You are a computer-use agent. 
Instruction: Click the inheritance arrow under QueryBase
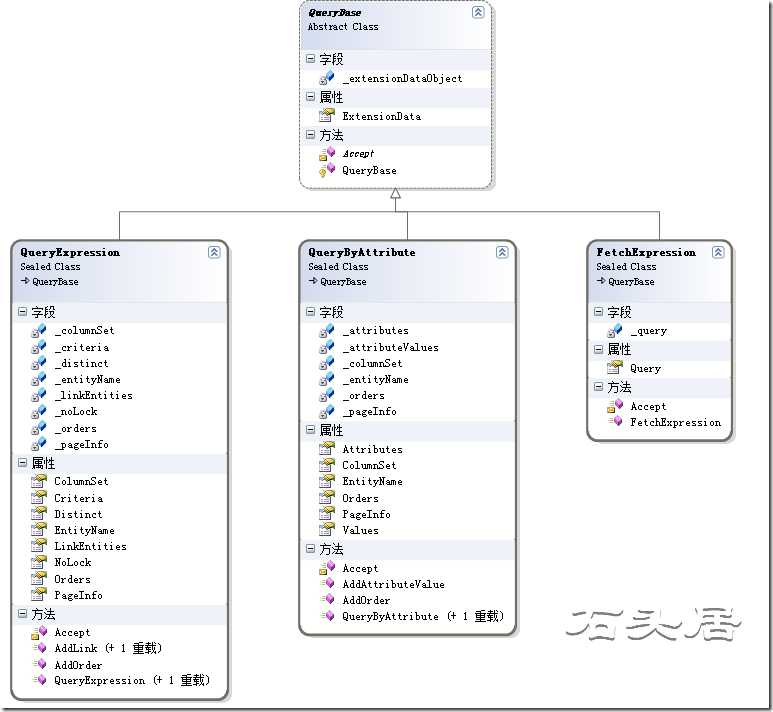pyautogui.click(x=395, y=193)
